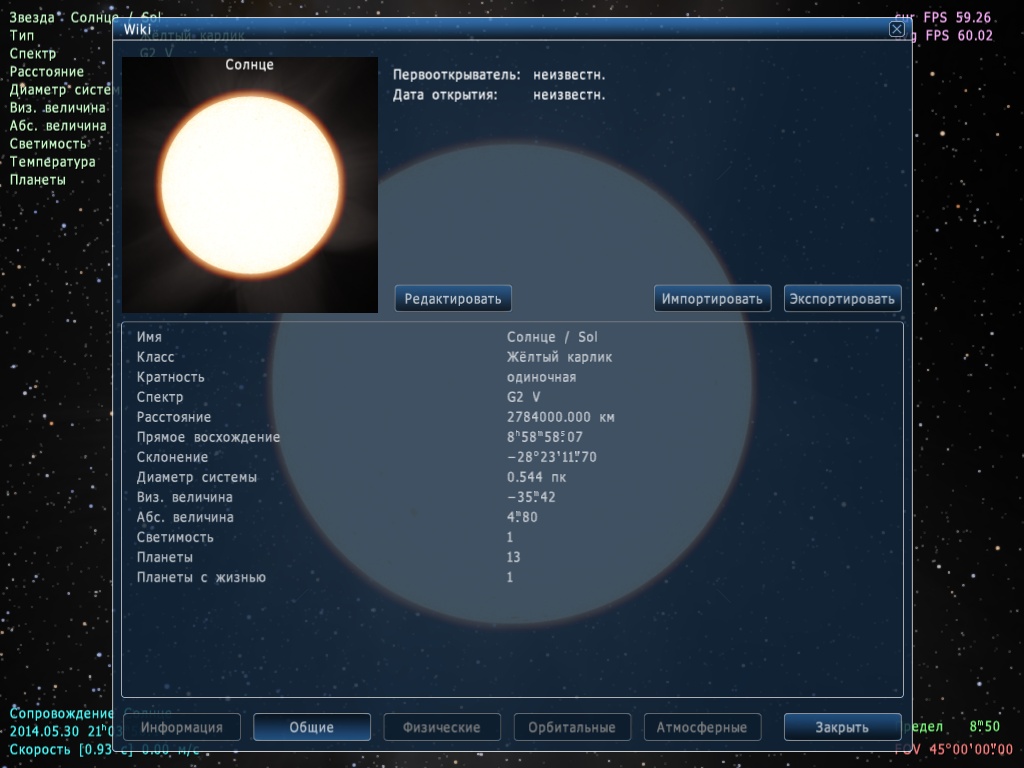Click the Планеты label in Wiki table

pos(165,558)
